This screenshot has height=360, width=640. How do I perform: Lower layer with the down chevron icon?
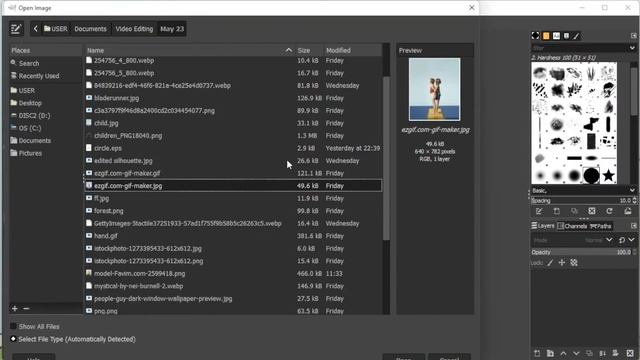pos(576,353)
